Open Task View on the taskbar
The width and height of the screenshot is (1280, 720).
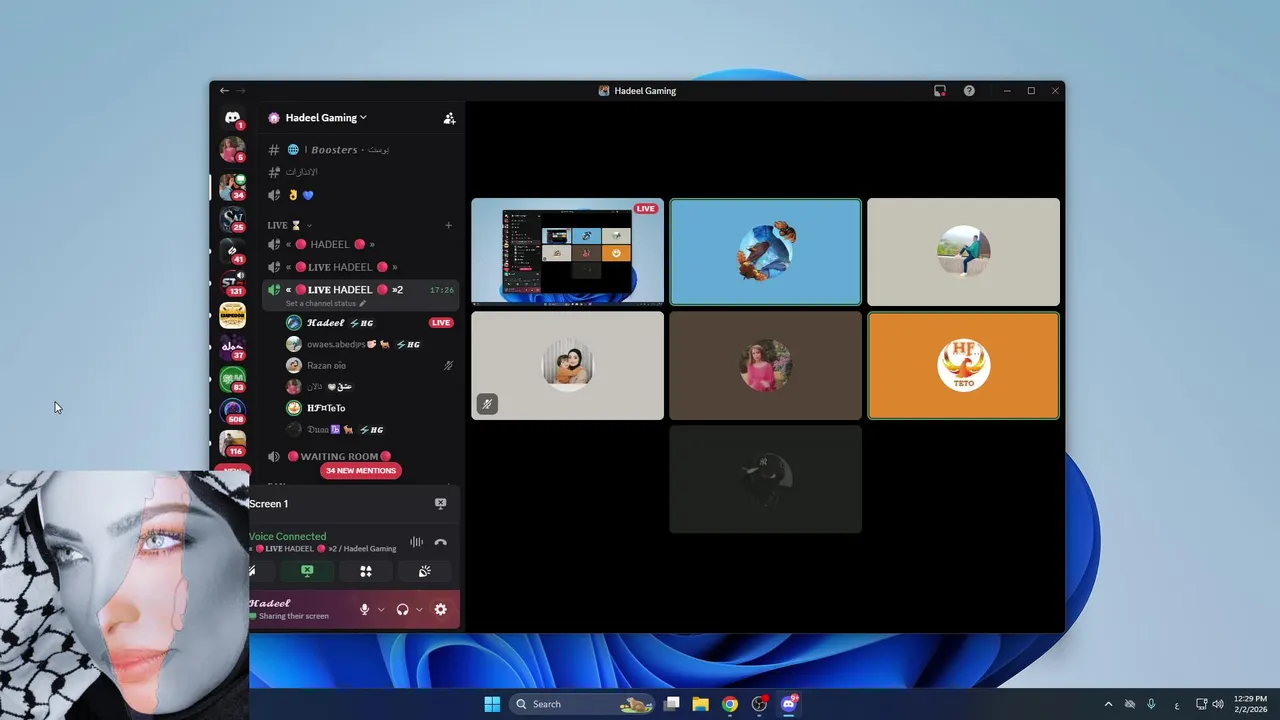(x=672, y=704)
